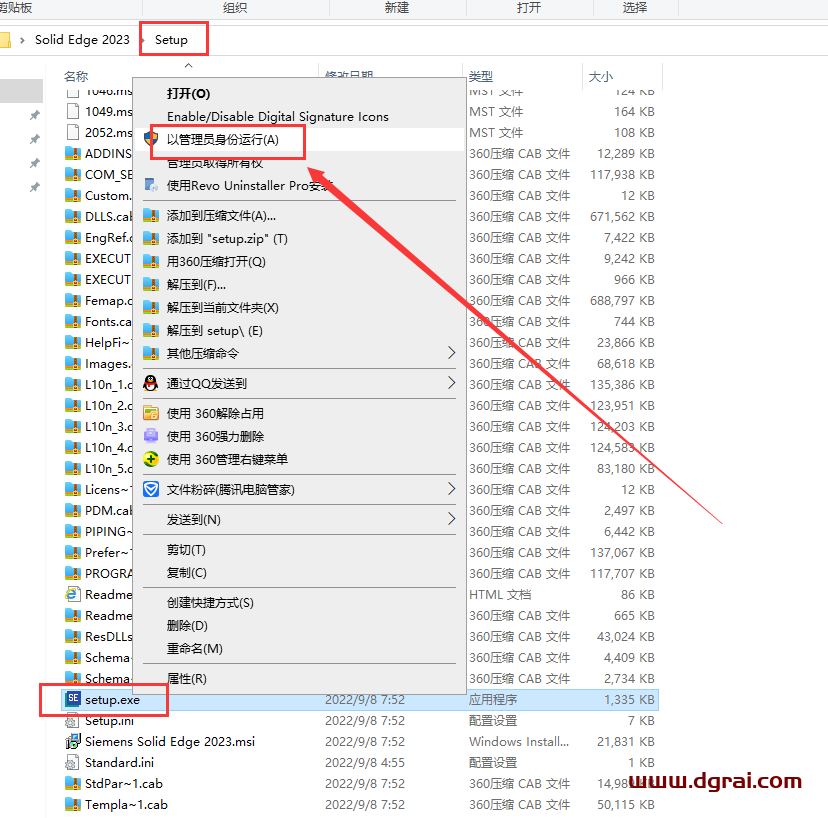This screenshot has width=828, height=818.
Task: Click the breadcrumb chevron before Solid Edge 2023
Action: [22, 40]
